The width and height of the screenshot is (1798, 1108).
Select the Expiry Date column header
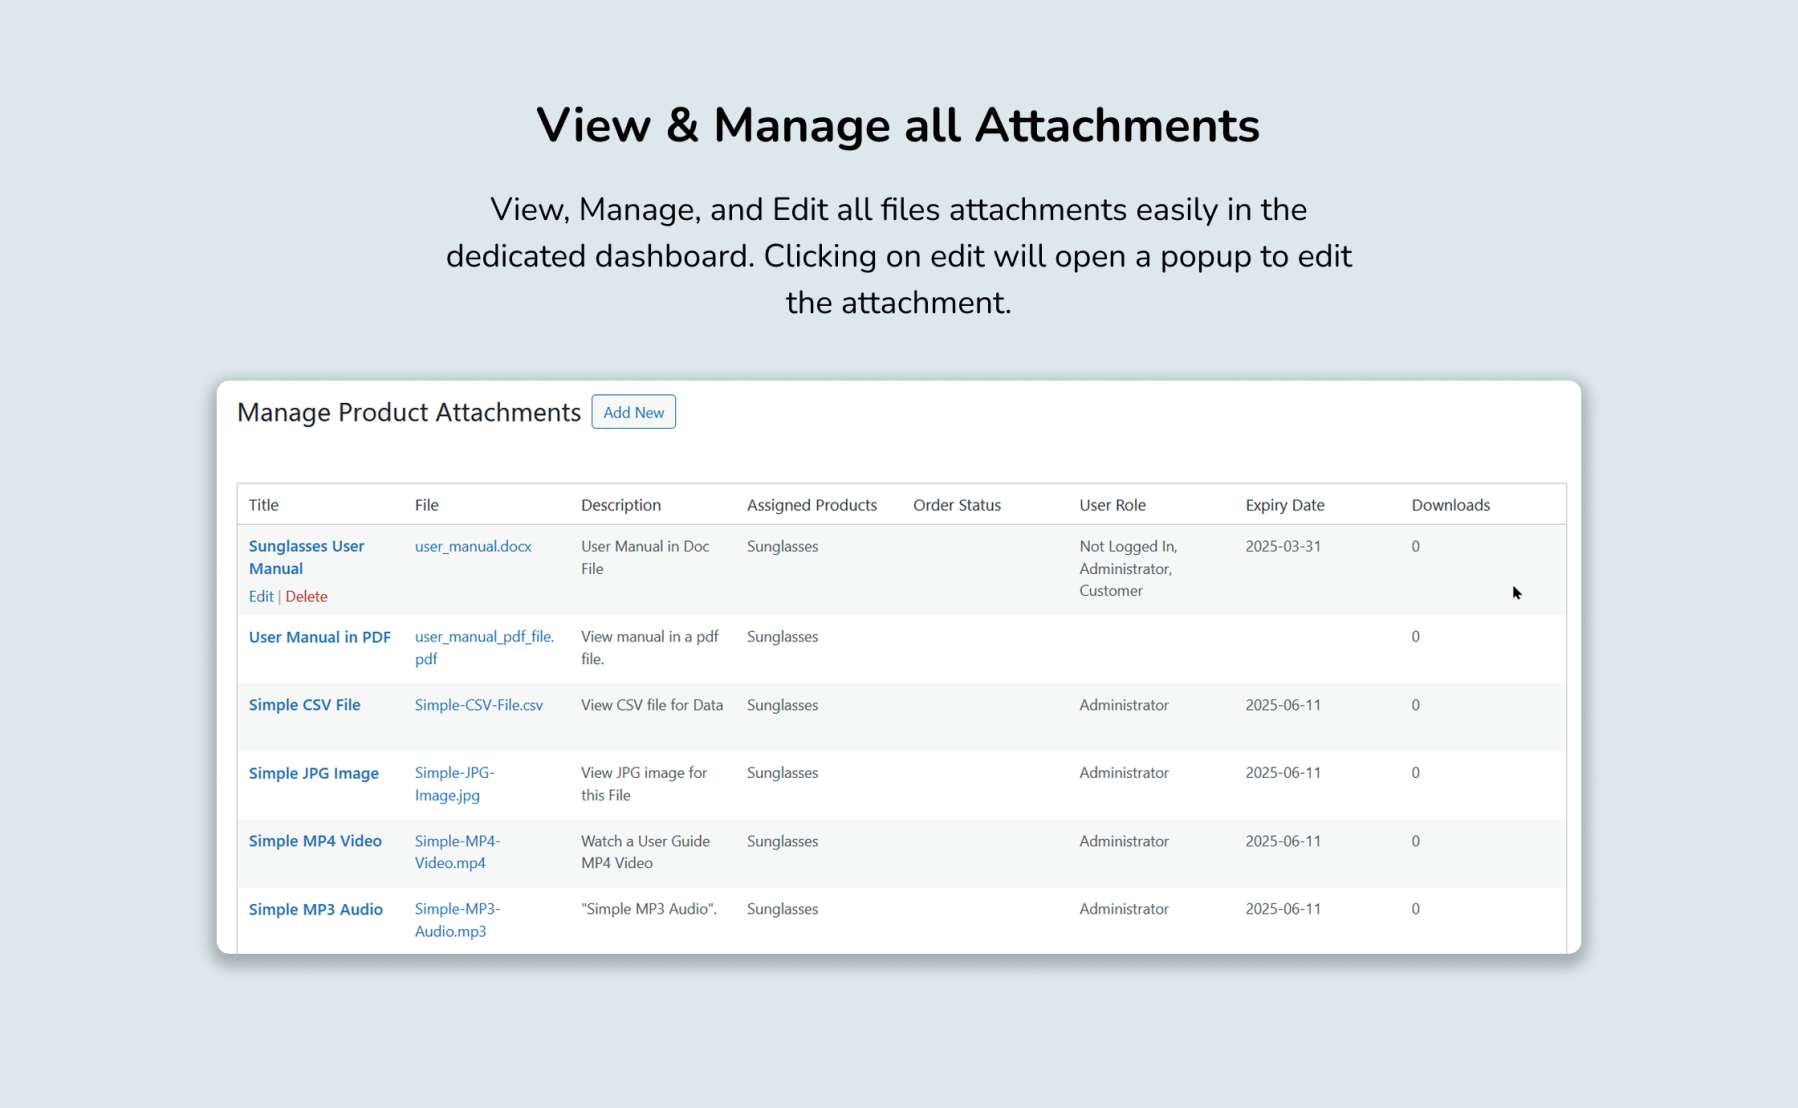(1284, 505)
